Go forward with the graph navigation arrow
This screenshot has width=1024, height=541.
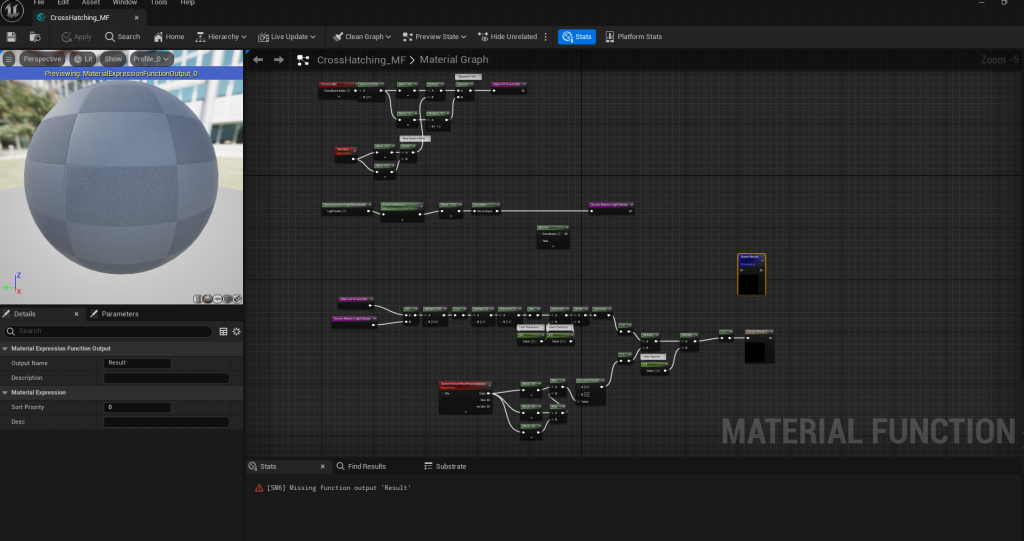[x=279, y=59]
